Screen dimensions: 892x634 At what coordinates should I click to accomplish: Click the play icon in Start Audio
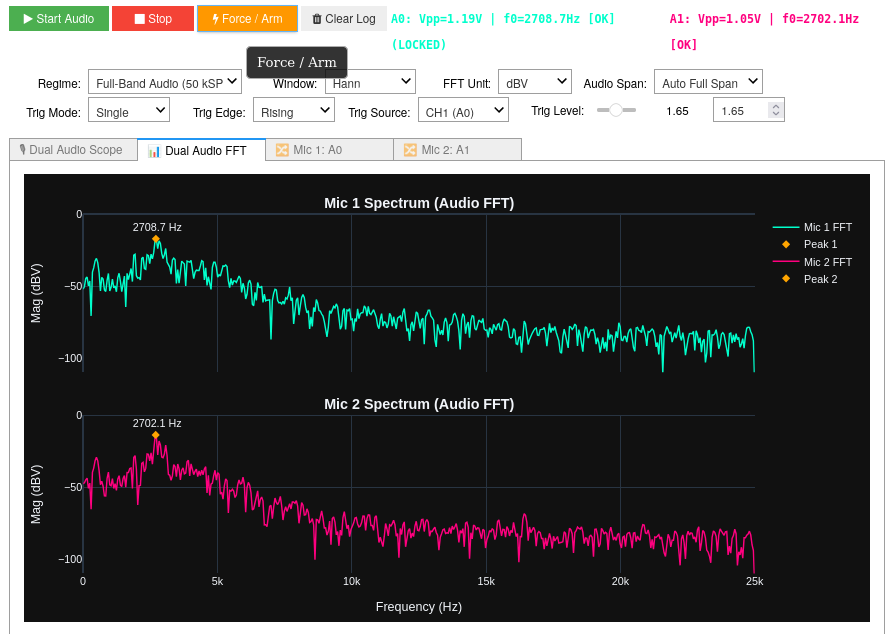tap(28, 19)
